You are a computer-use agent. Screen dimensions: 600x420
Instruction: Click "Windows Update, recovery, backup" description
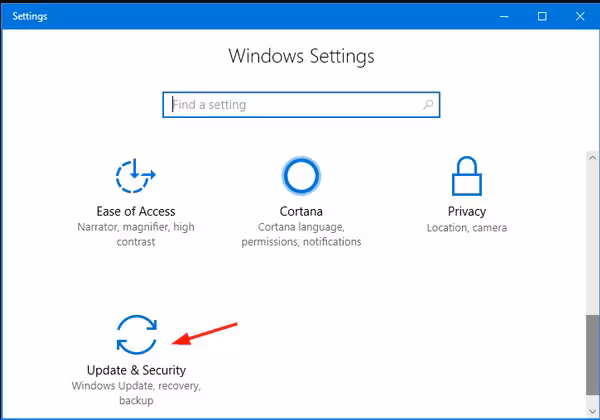click(x=136, y=393)
